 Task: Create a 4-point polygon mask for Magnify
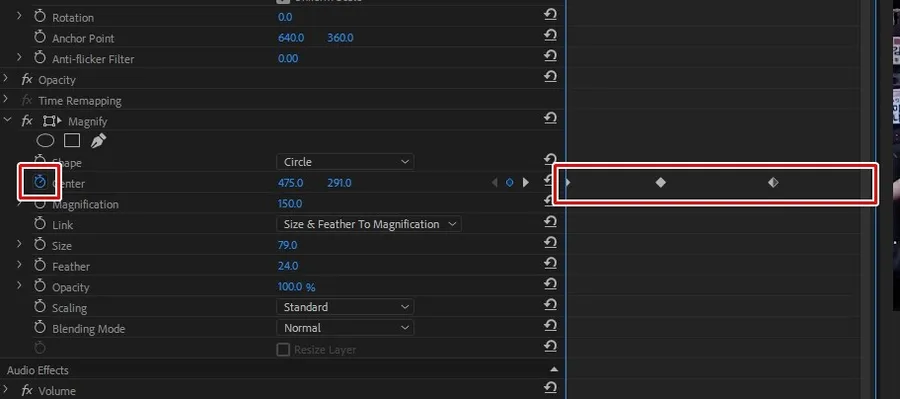point(72,141)
